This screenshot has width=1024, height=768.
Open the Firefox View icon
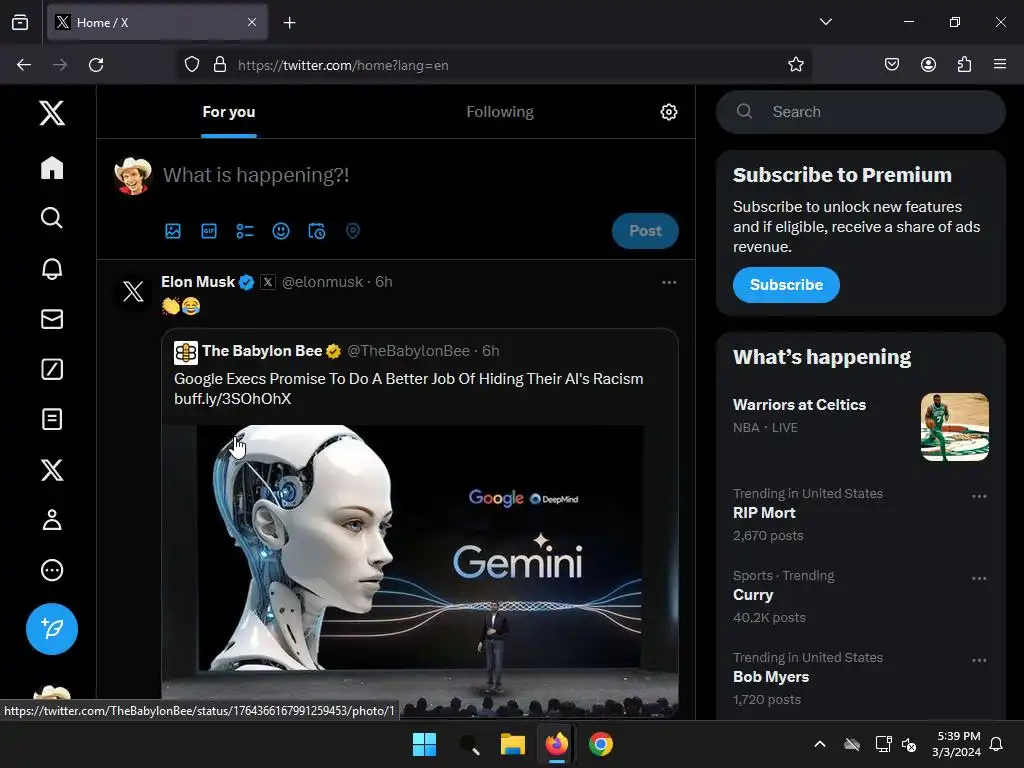coord(20,22)
